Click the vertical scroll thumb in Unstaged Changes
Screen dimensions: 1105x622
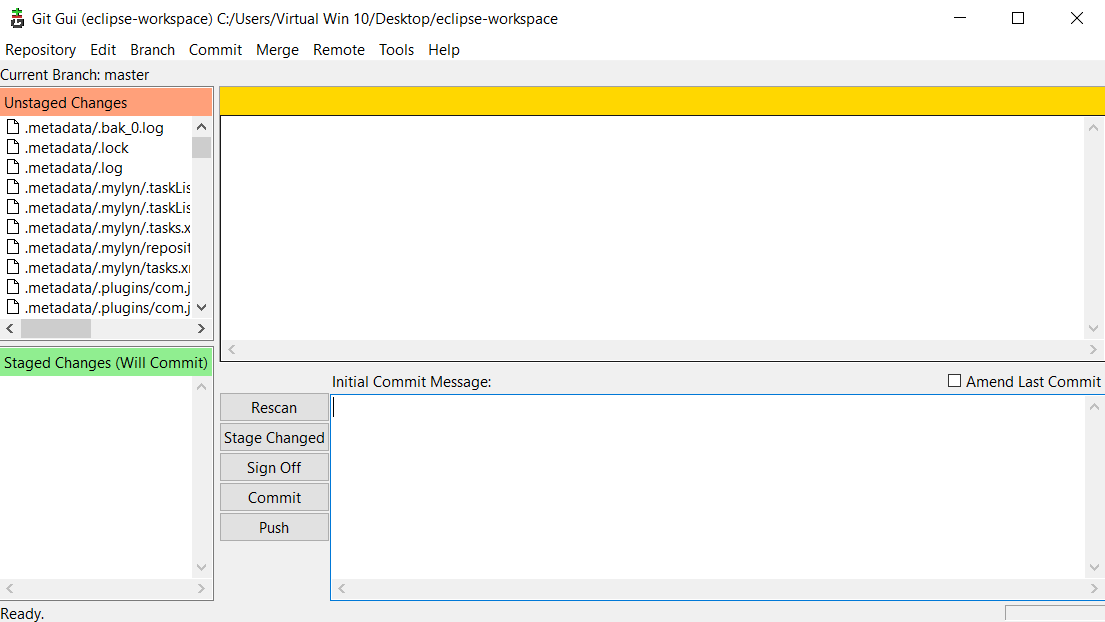pyautogui.click(x=202, y=147)
